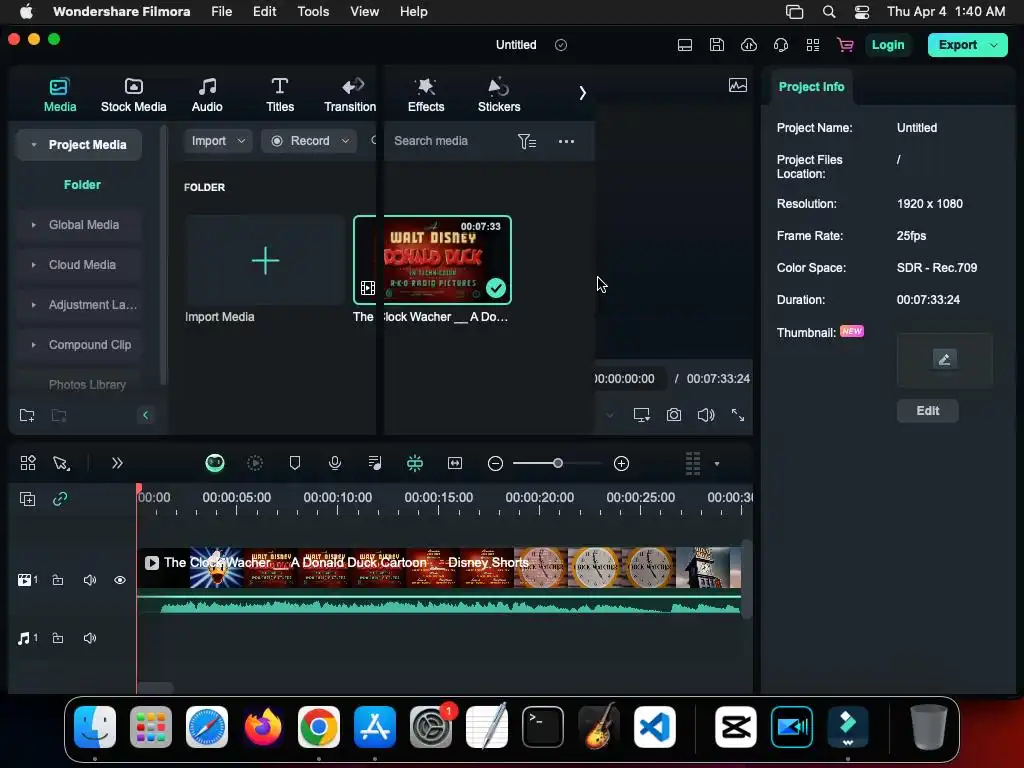Click the timeline ruler at 00:00:15:00
Viewport: 1024px width, 768px height.
[x=439, y=498]
